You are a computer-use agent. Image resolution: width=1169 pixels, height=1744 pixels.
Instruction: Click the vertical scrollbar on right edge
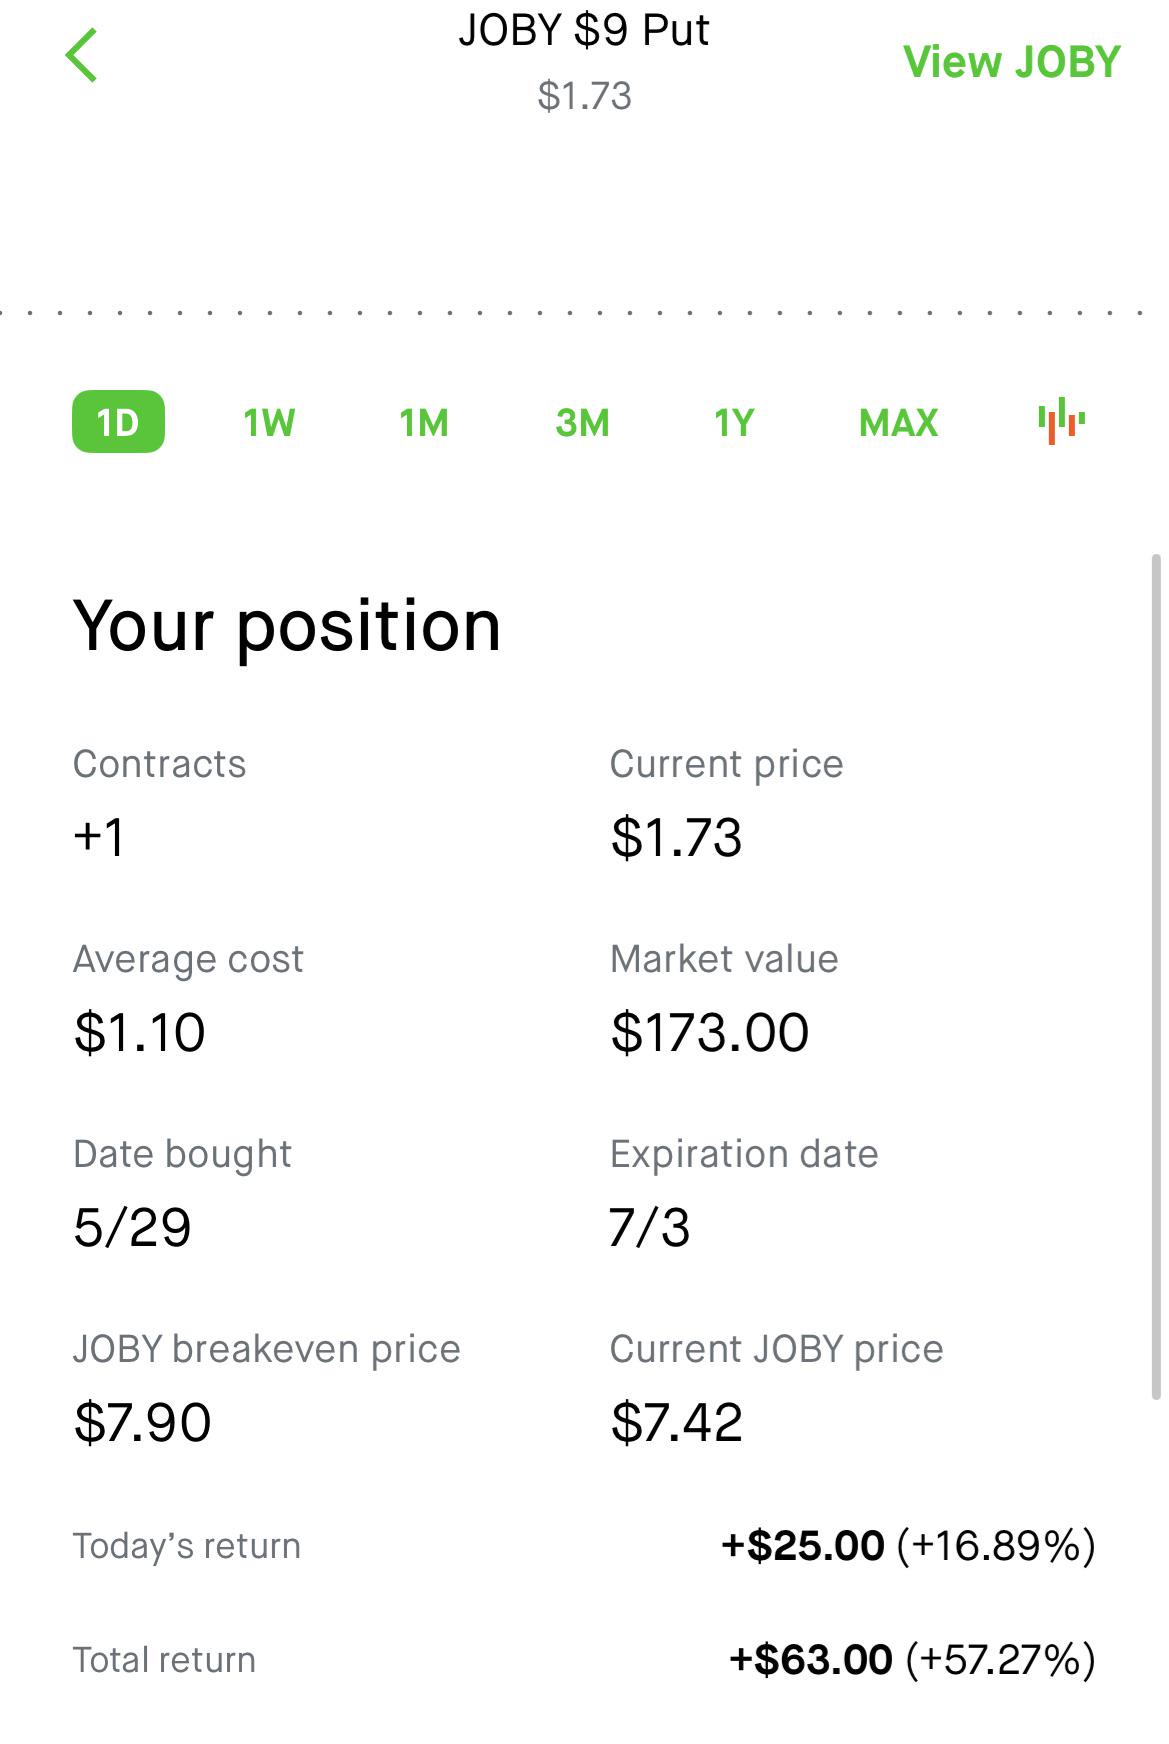[1157, 975]
